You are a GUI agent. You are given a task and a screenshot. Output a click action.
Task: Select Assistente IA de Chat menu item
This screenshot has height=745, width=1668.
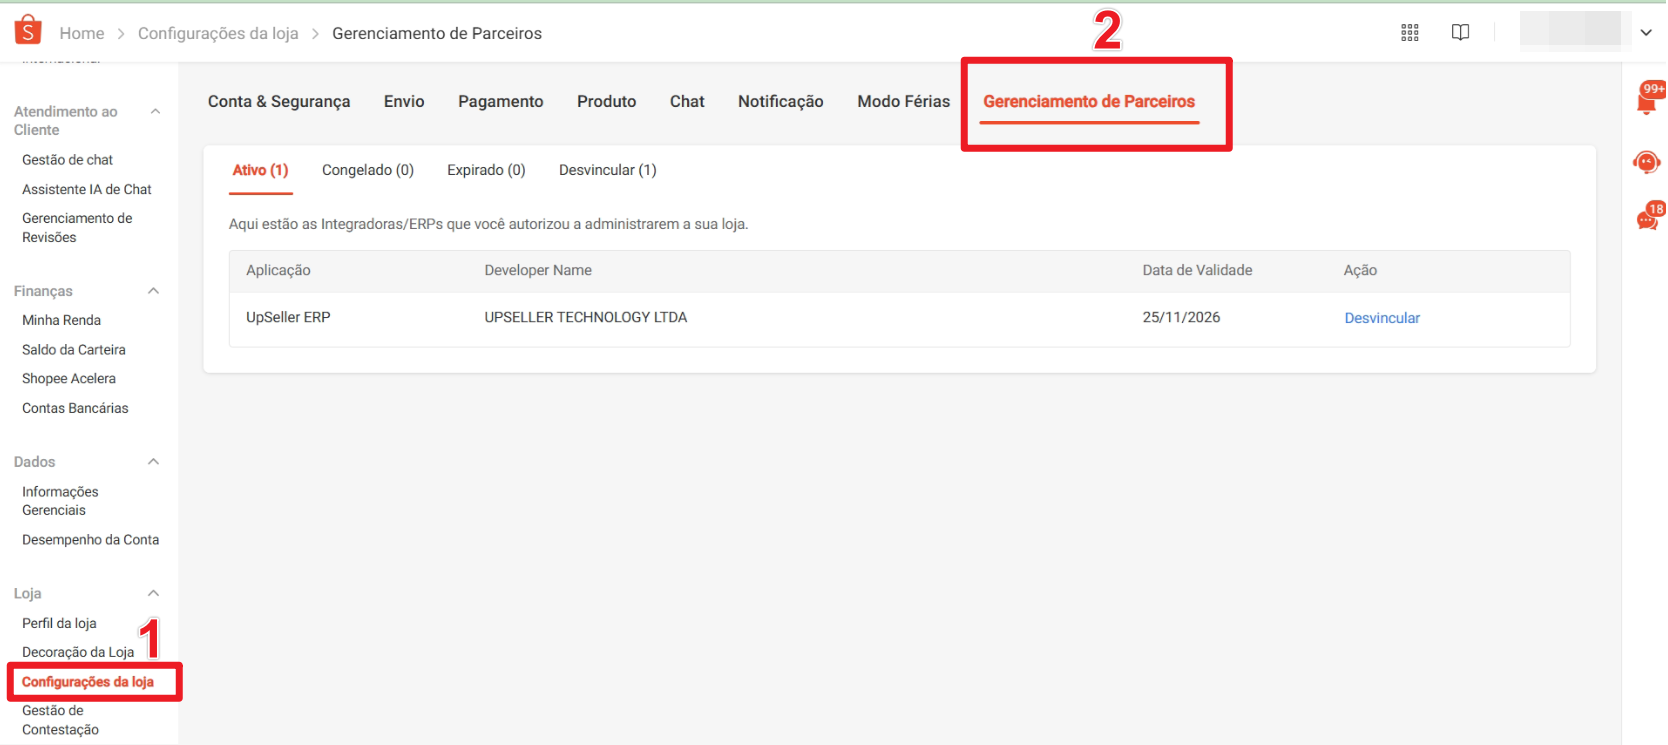pyautogui.click(x=87, y=189)
